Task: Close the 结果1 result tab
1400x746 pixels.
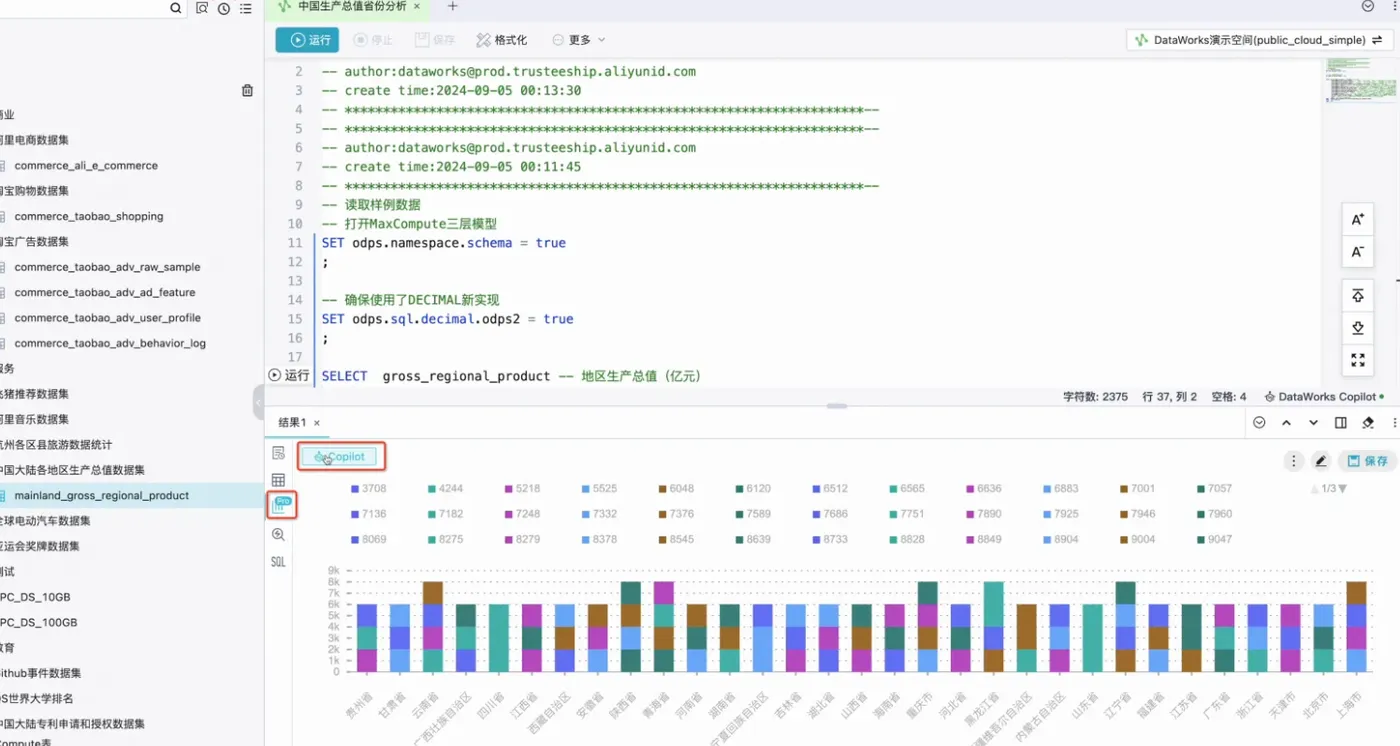Action: (317, 423)
